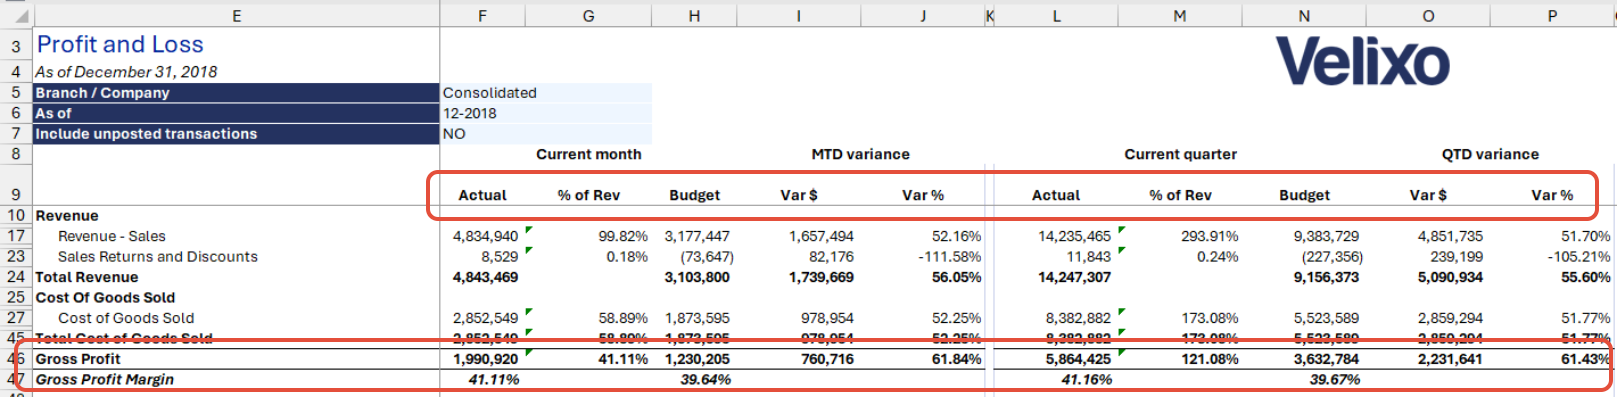Screen dimensions: 1617x397
Task: Click the Total Revenue row label
Action: [x=87, y=277]
